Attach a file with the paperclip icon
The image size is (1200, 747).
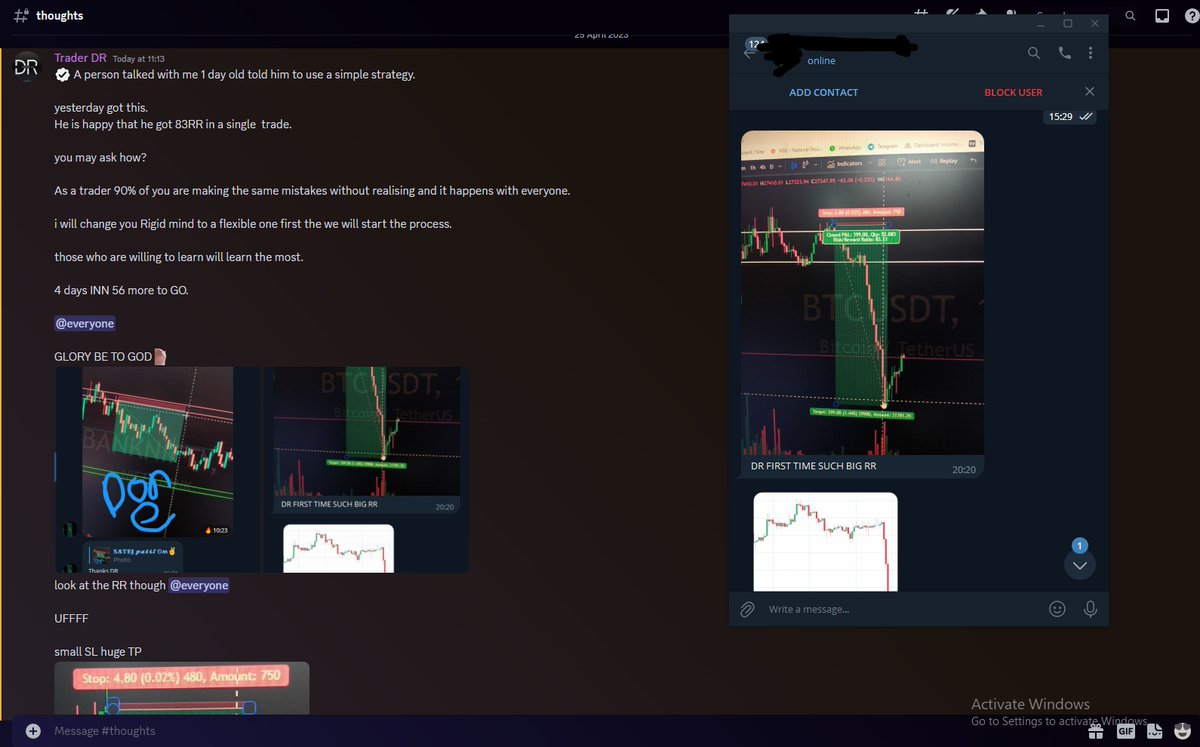point(747,609)
